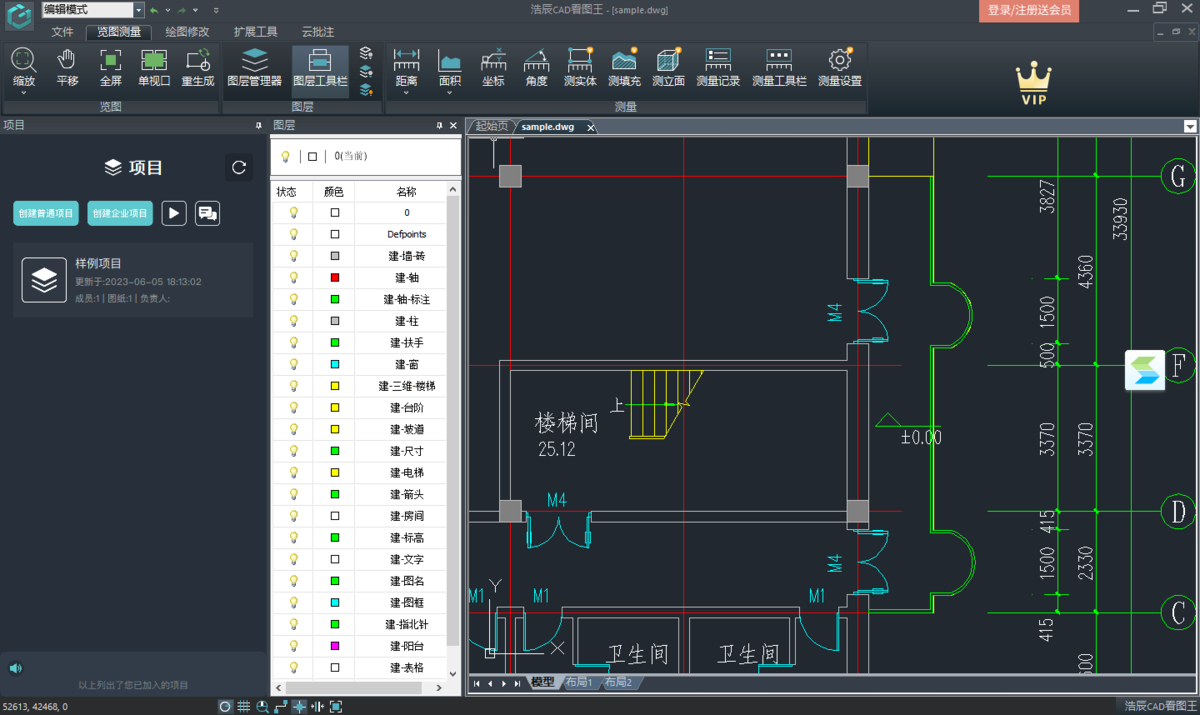Run the 重生成 regenerate command
Image resolution: width=1200 pixels, height=715 pixels.
click(198, 68)
